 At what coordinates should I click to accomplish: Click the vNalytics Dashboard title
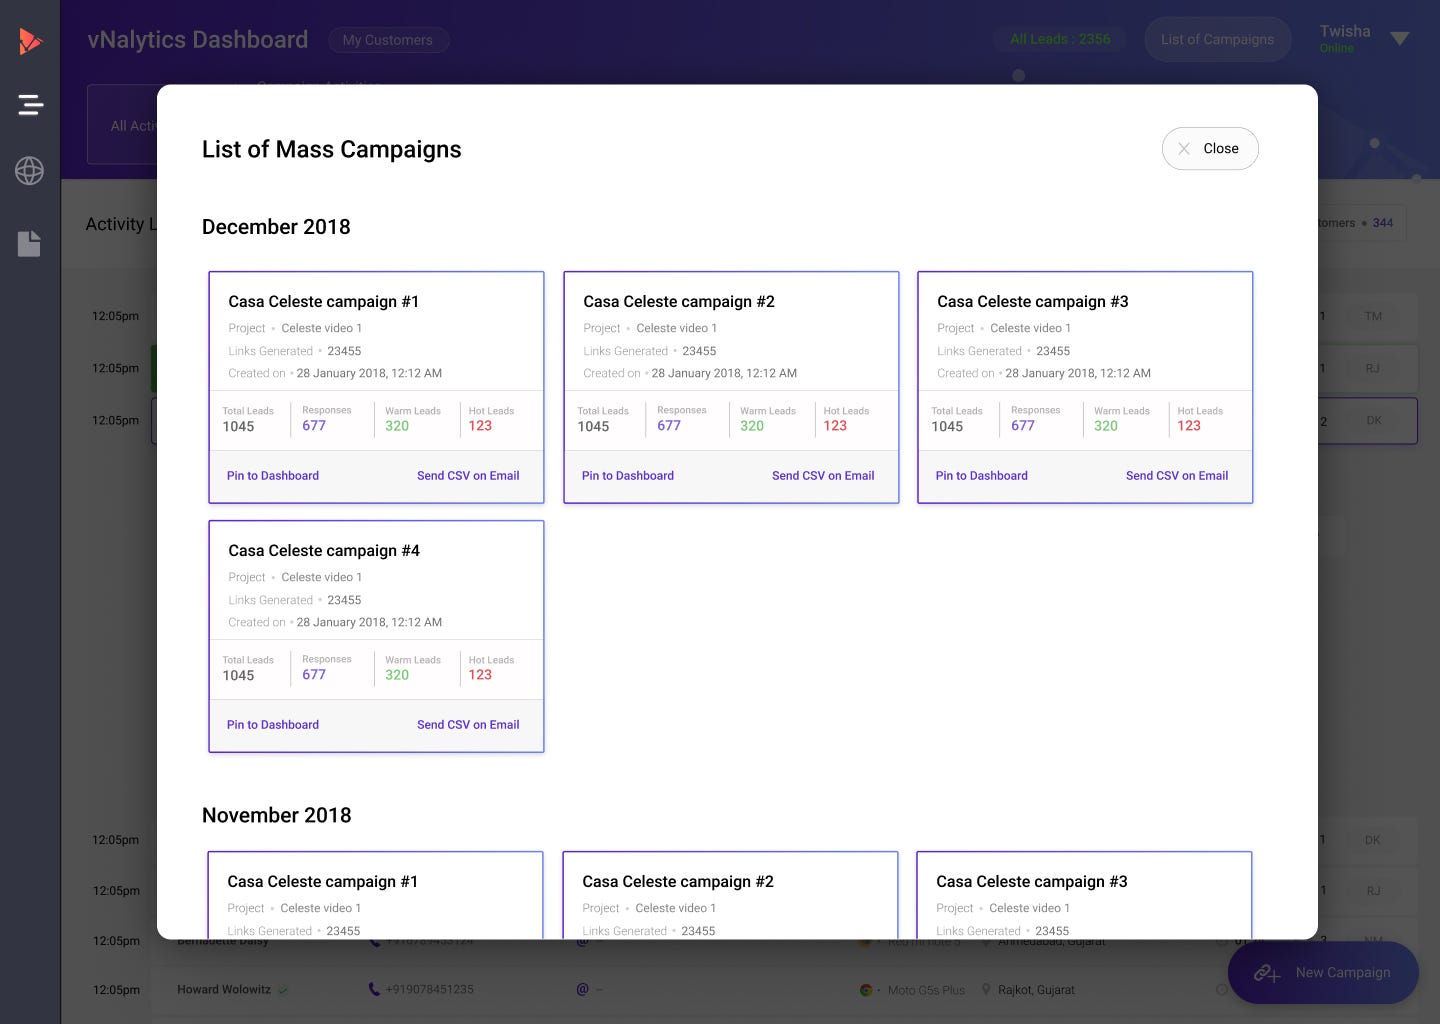point(198,40)
